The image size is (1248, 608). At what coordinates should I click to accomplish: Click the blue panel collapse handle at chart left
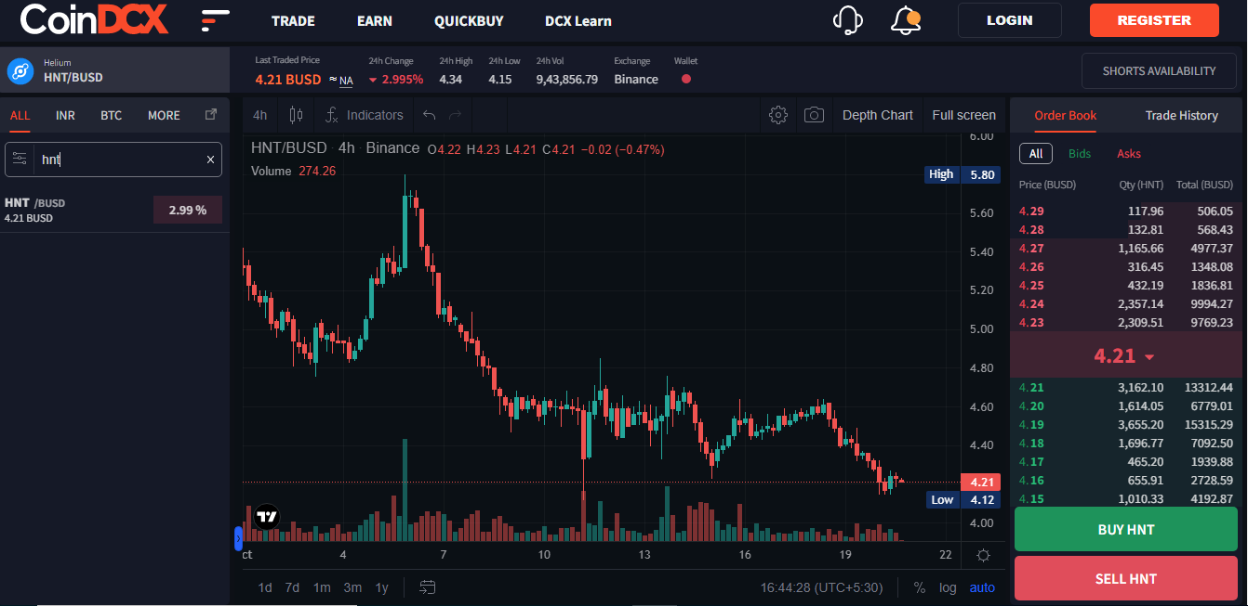238,539
